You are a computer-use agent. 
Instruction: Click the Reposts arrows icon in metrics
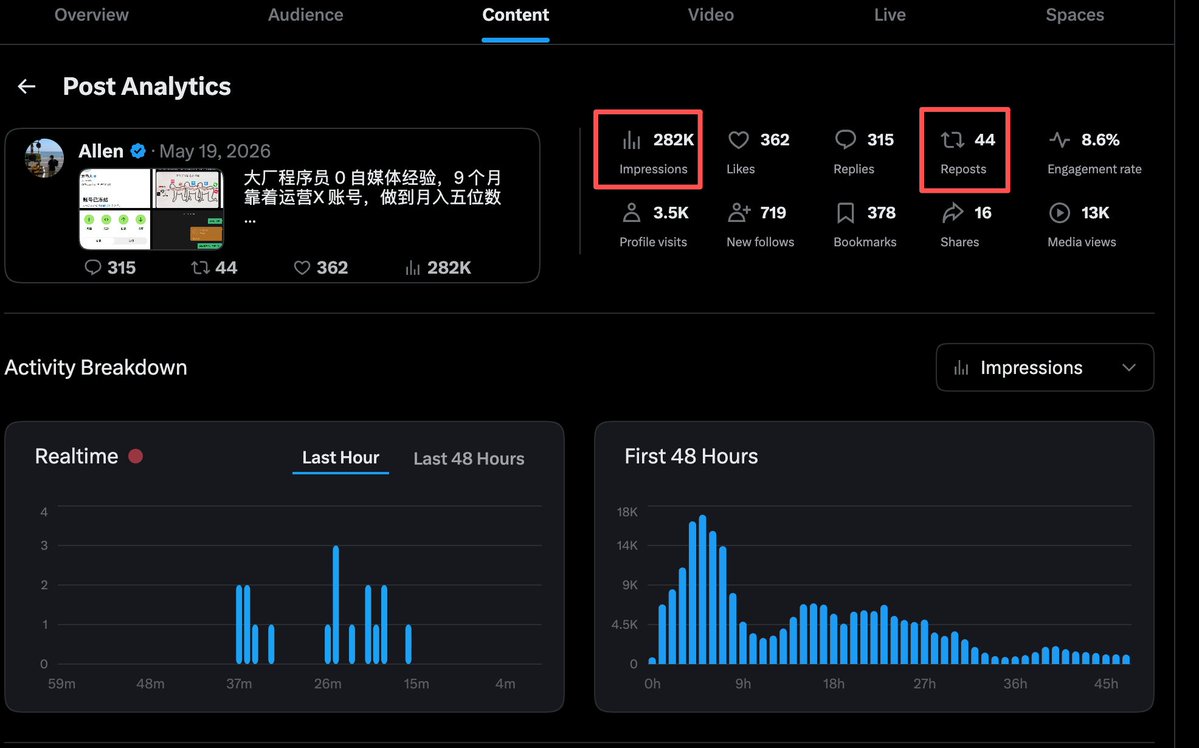pyautogui.click(x=952, y=140)
